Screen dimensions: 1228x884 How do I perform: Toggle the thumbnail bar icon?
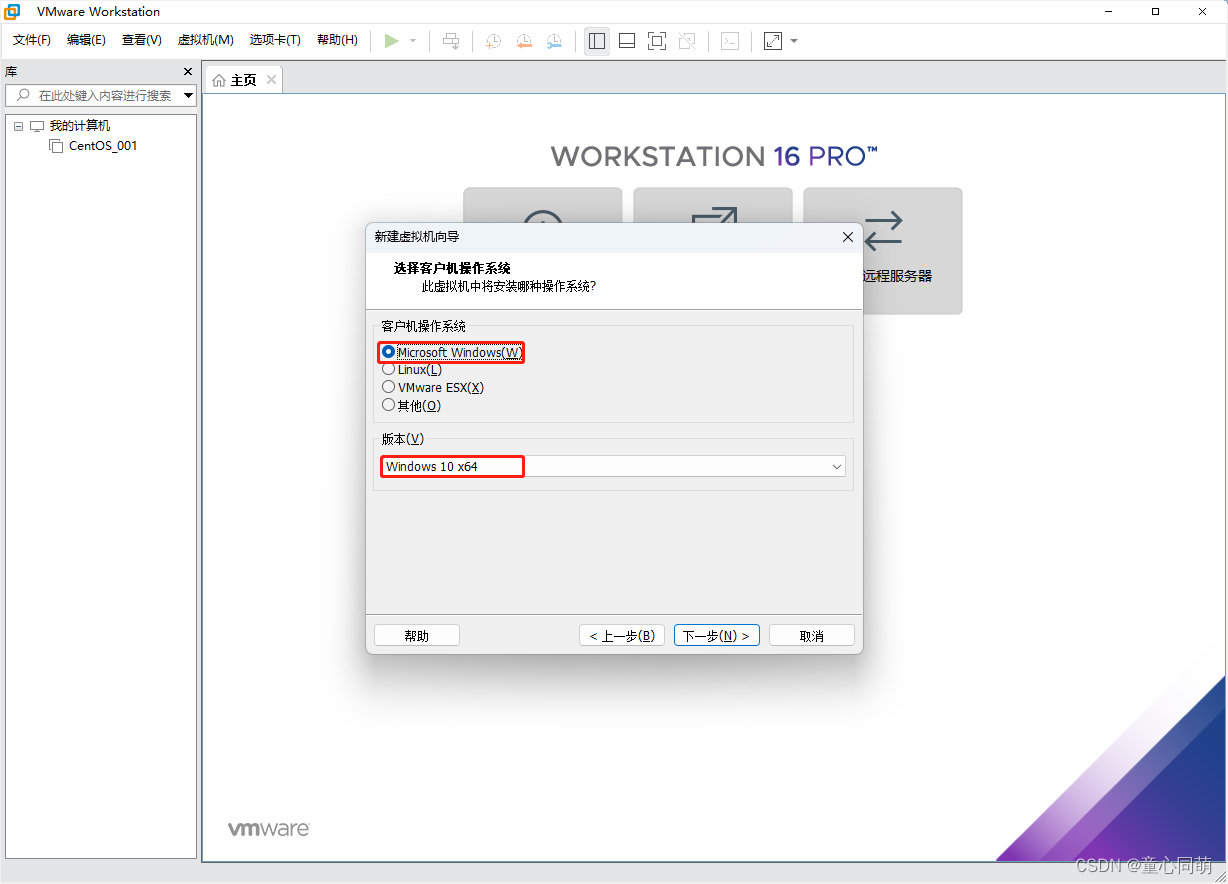pyautogui.click(x=627, y=41)
